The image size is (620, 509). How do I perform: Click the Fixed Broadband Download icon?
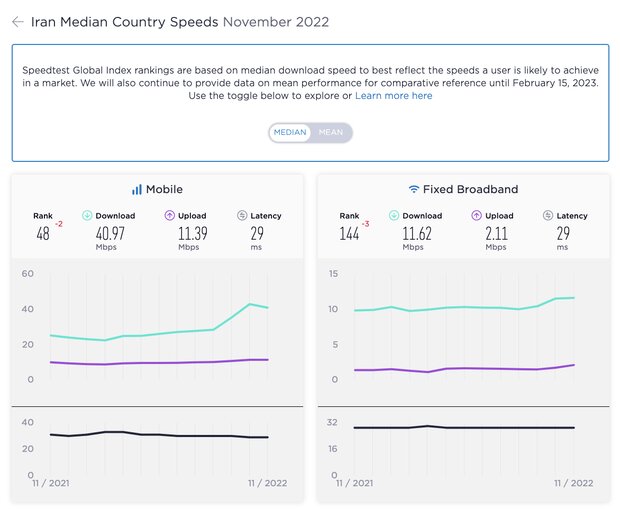pyautogui.click(x=394, y=215)
